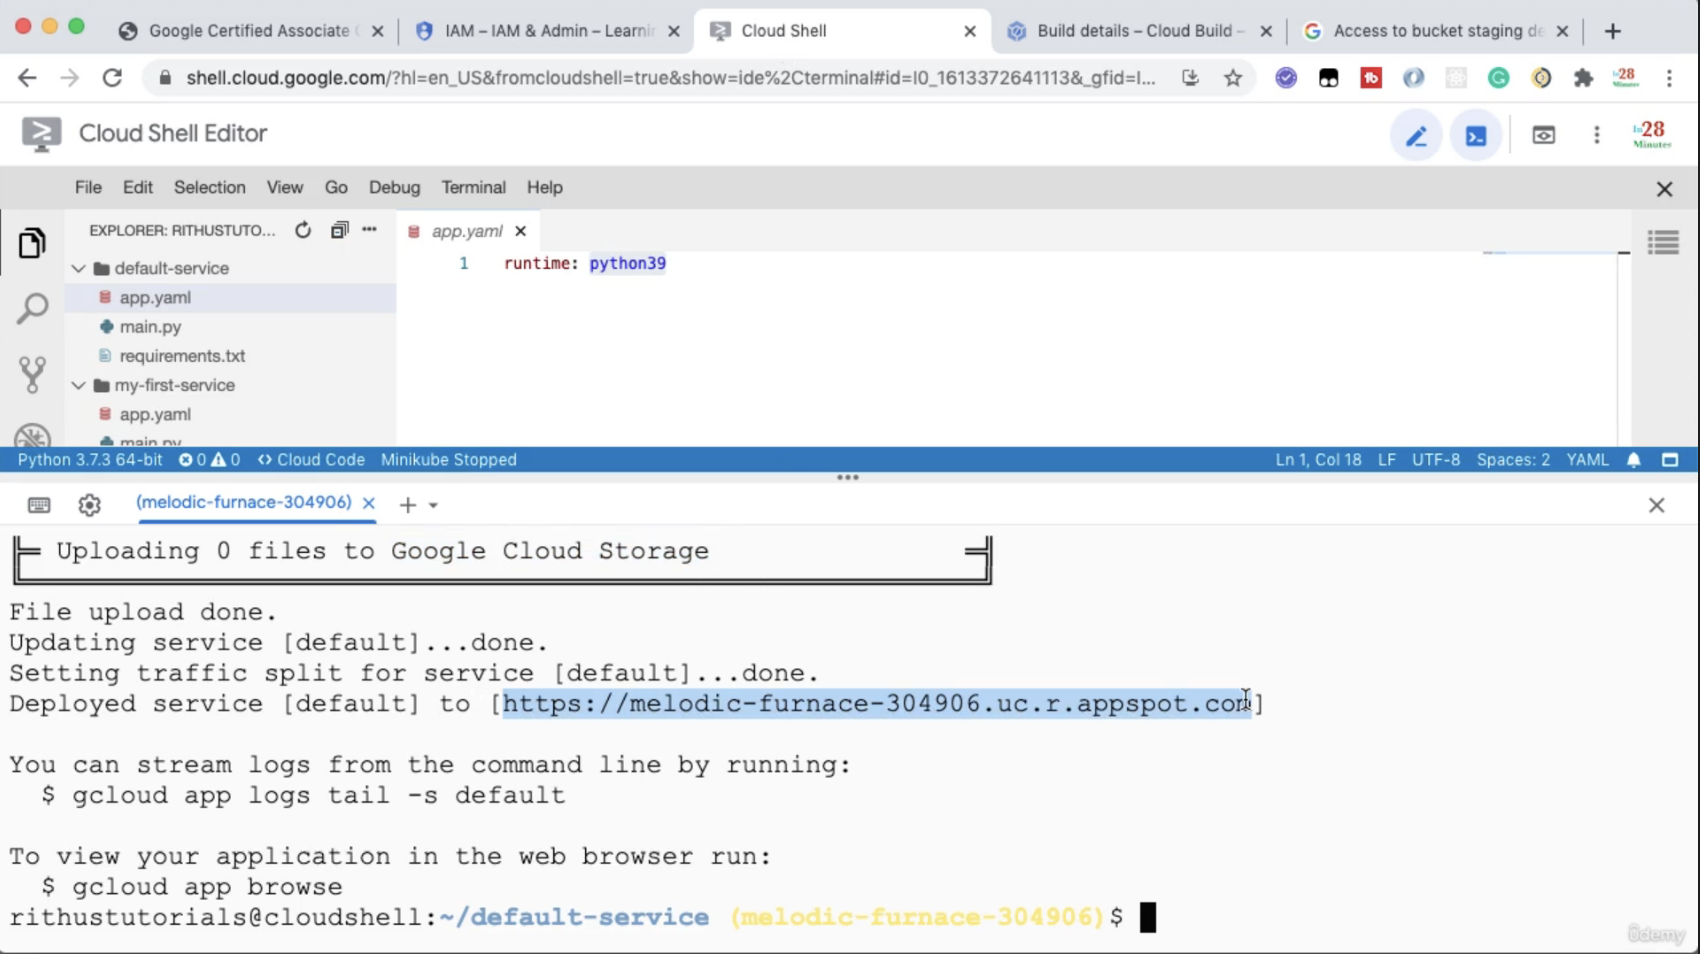Switch to Google Certified Associate browser tab
The width and height of the screenshot is (1700, 954).
coord(250,31)
